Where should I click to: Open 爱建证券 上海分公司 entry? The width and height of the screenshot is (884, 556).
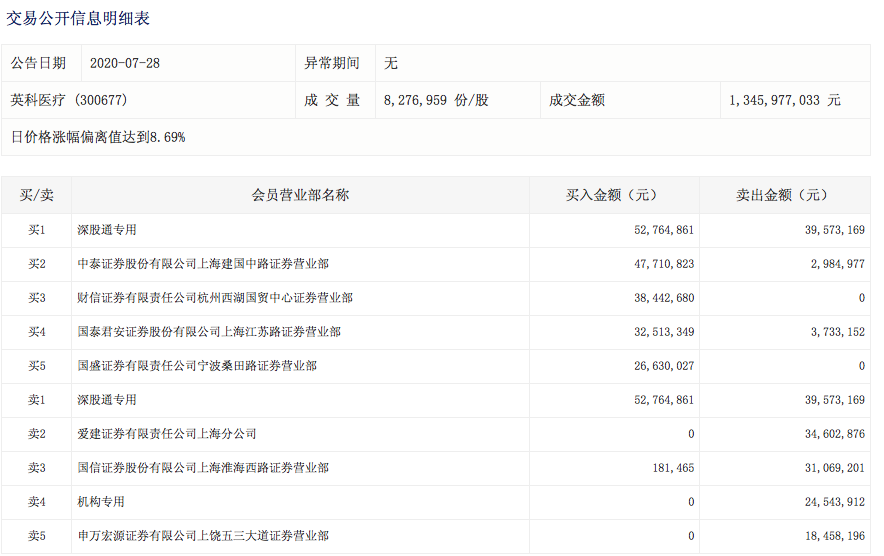click(167, 434)
